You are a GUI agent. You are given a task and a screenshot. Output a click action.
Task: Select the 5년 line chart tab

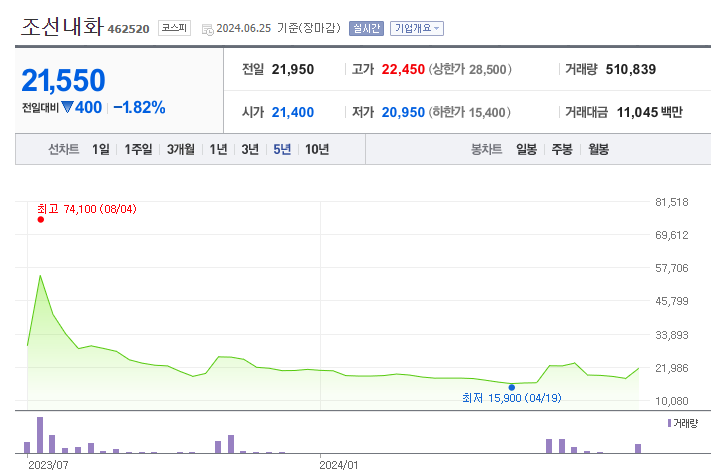click(282, 149)
